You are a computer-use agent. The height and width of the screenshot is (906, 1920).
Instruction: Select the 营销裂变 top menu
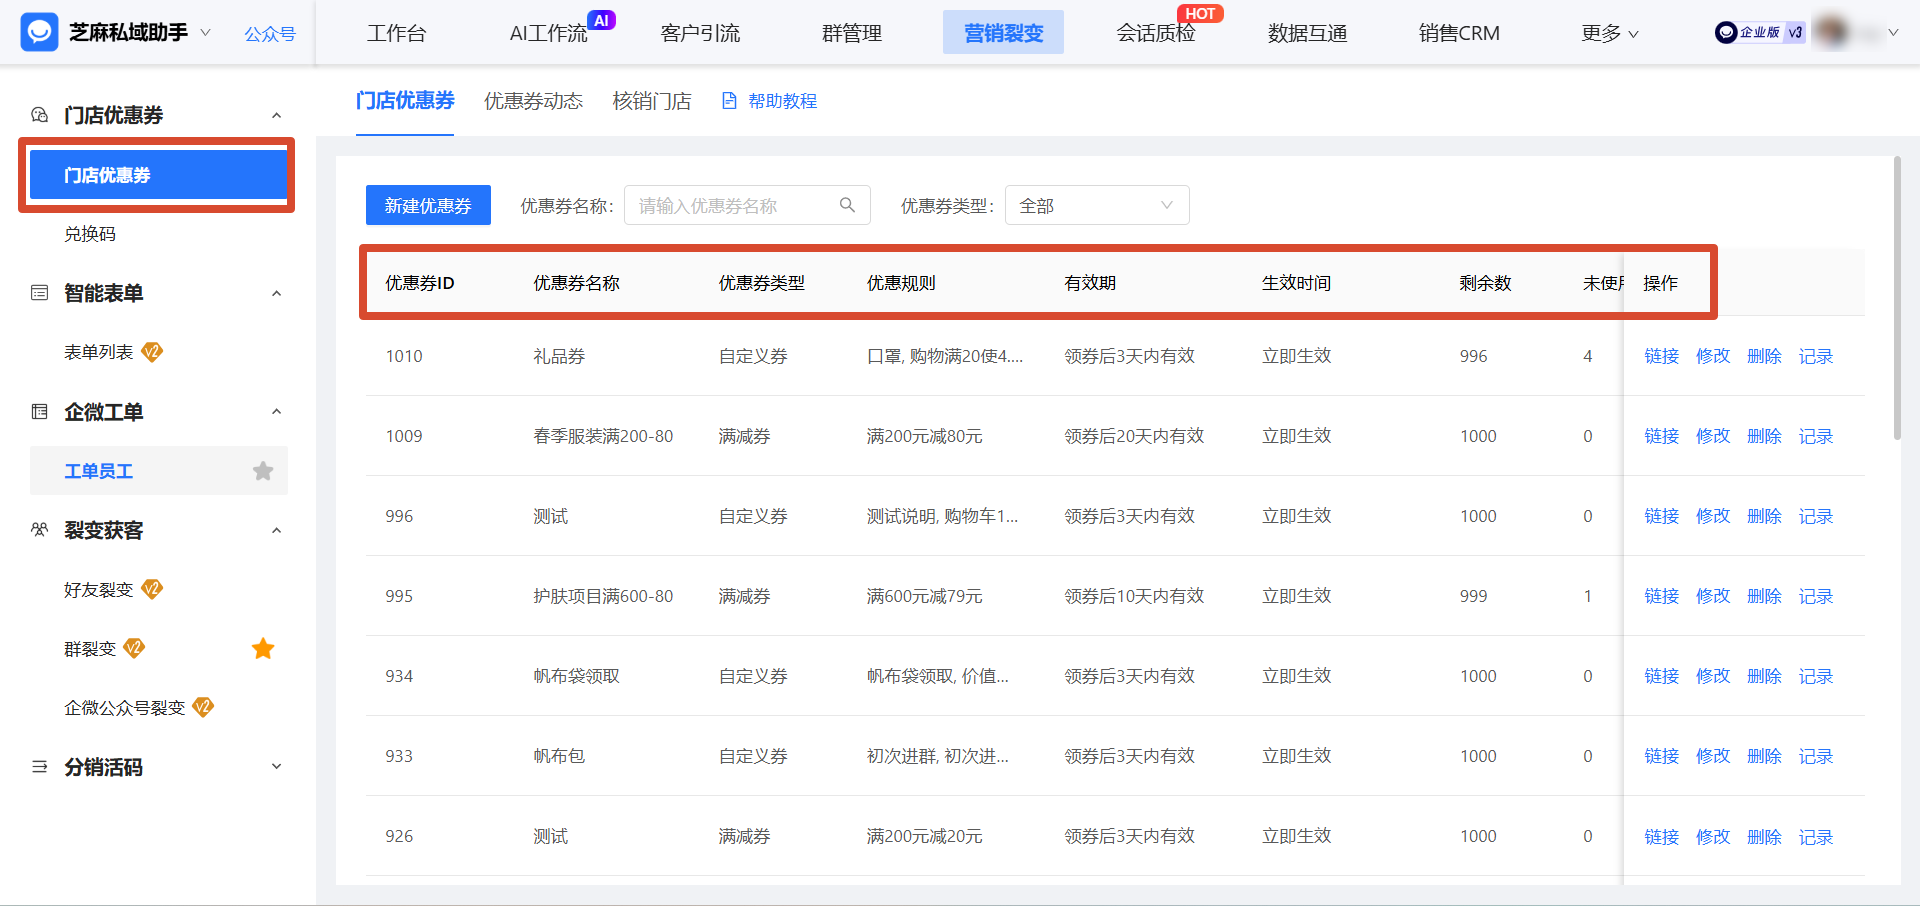tap(1003, 33)
